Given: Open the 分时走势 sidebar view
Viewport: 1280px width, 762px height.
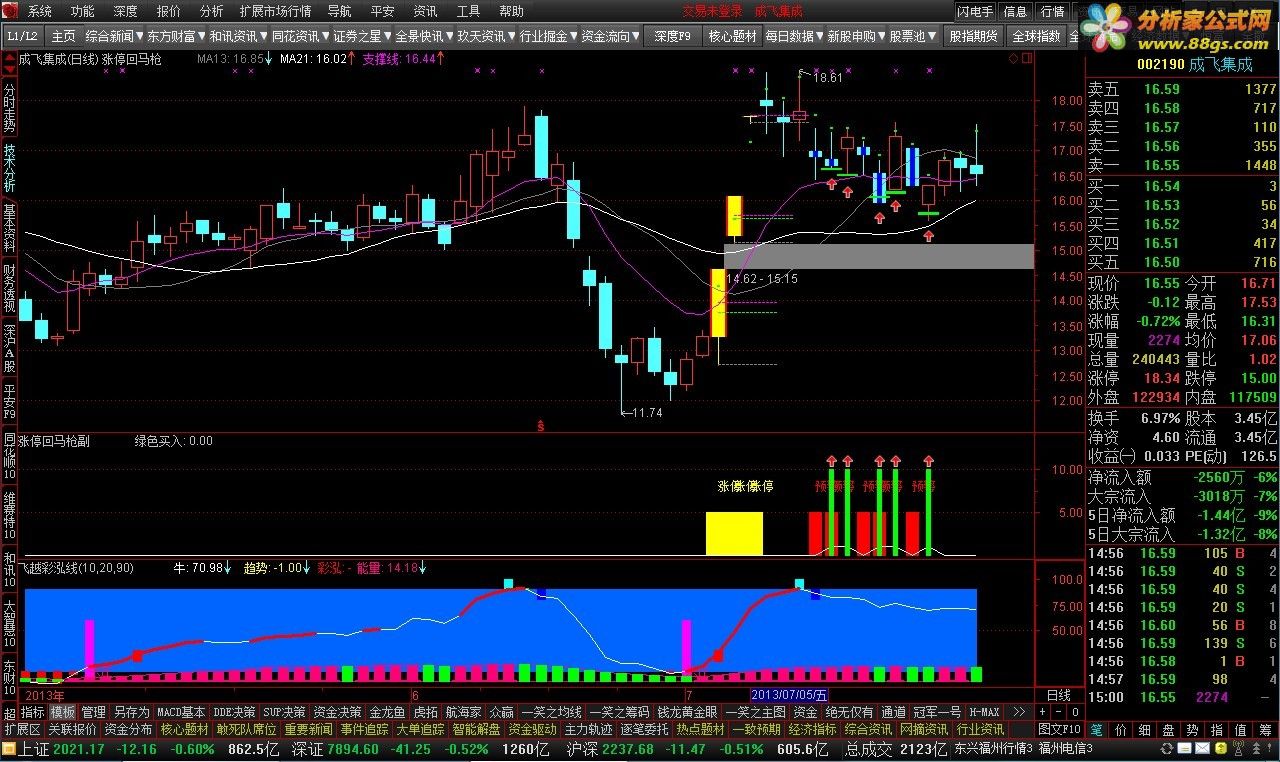Looking at the screenshot, I should pos(9,107).
